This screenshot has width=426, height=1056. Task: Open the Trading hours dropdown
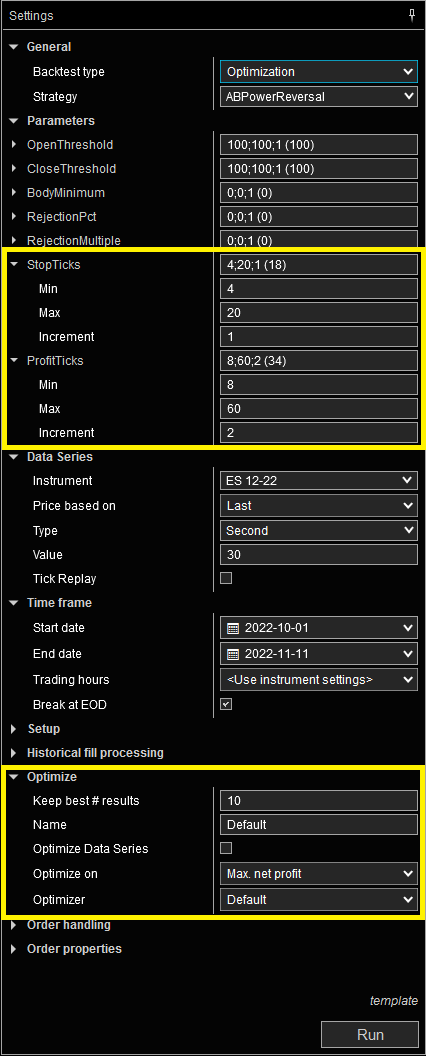(319, 680)
